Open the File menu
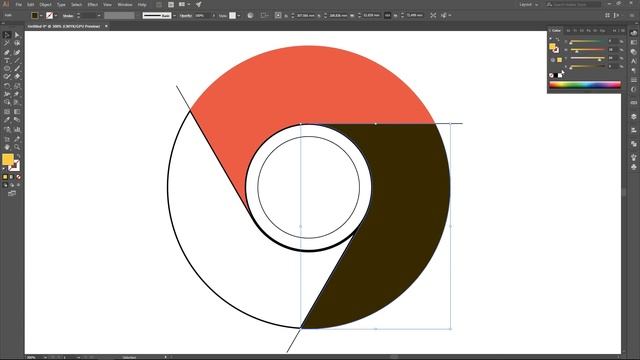 [x=19, y=4]
